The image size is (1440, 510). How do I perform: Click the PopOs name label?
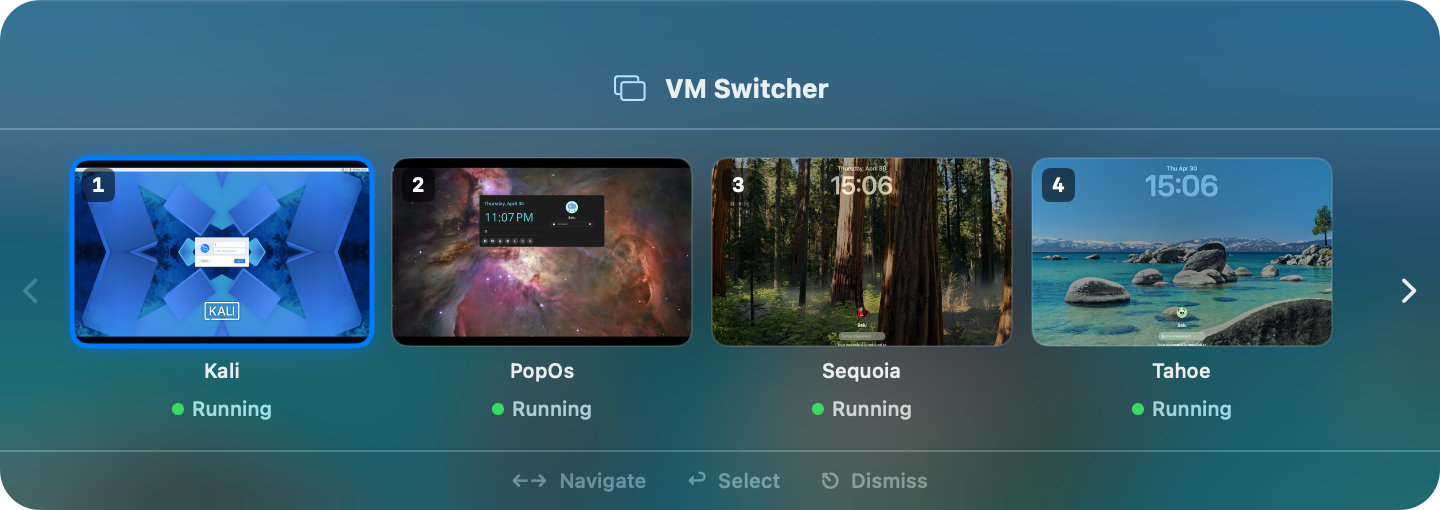pos(542,371)
